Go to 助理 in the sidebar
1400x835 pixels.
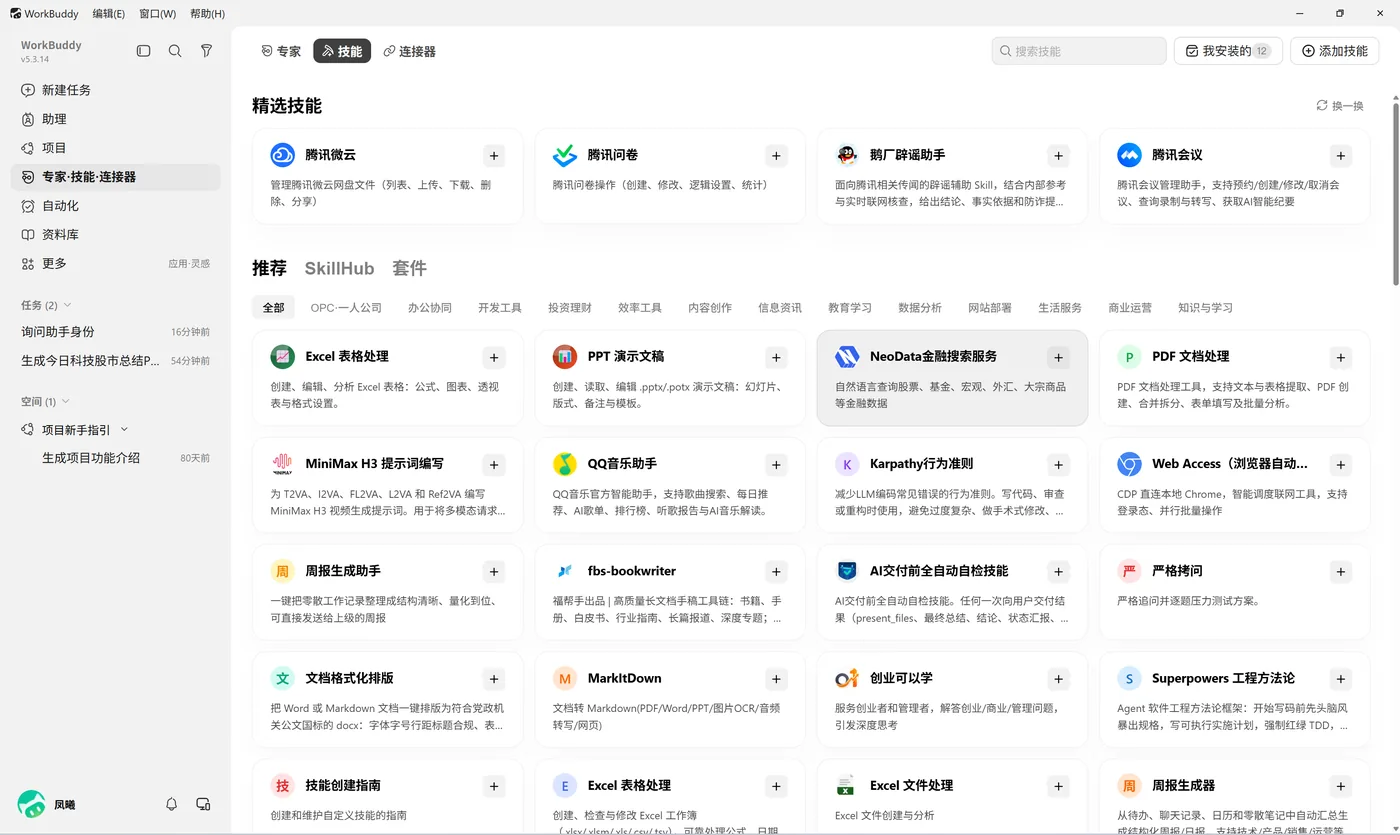(116, 119)
